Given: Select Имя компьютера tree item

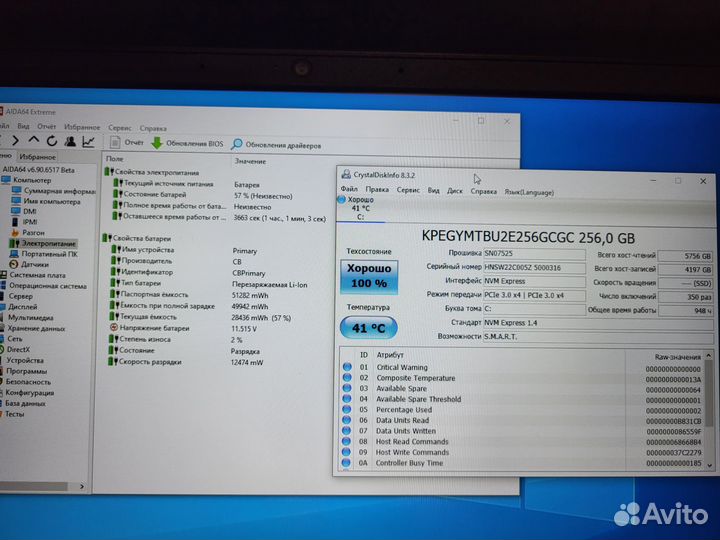Looking at the screenshot, I should pyautogui.click(x=46, y=201).
